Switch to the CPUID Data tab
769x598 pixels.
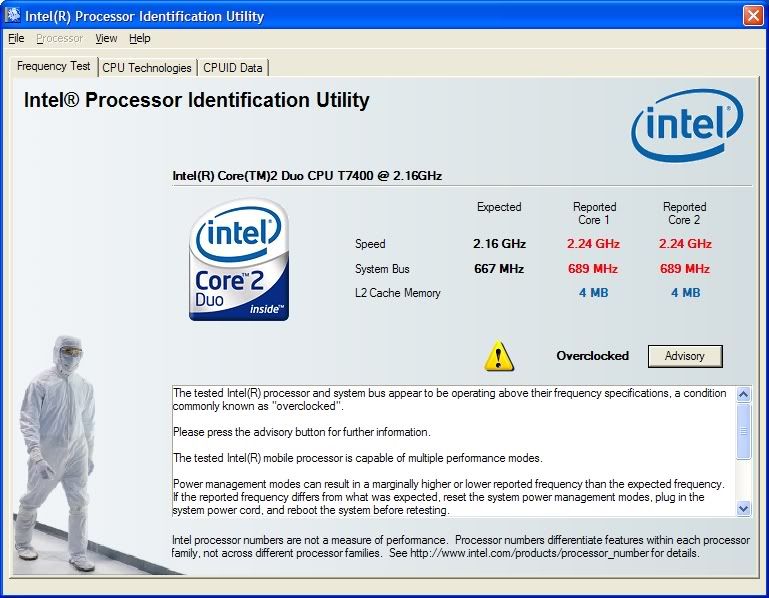(232, 68)
